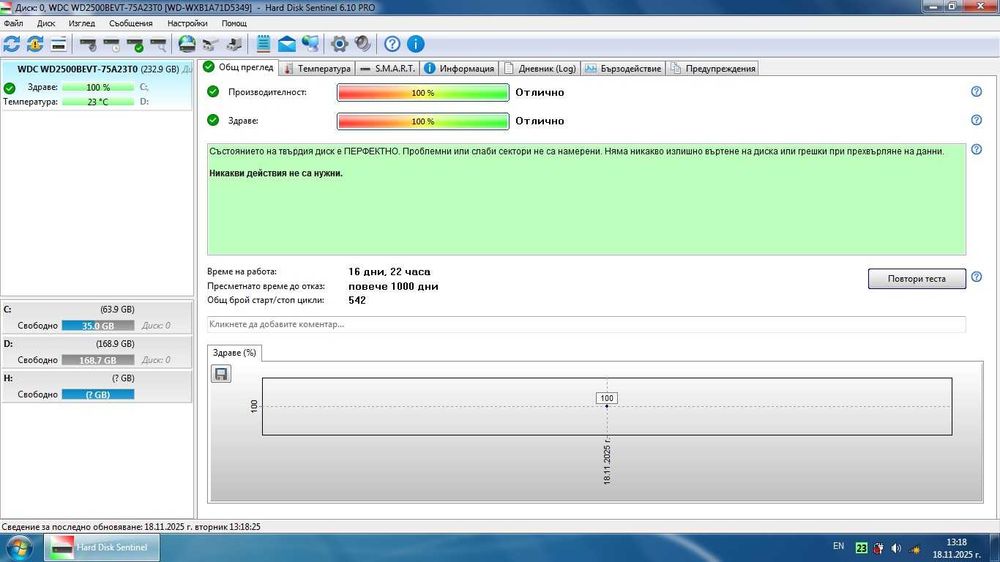The height and width of the screenshot is (562, 1000).
Task: Open the blue notepad report icon
Action: tap(263, 44)
